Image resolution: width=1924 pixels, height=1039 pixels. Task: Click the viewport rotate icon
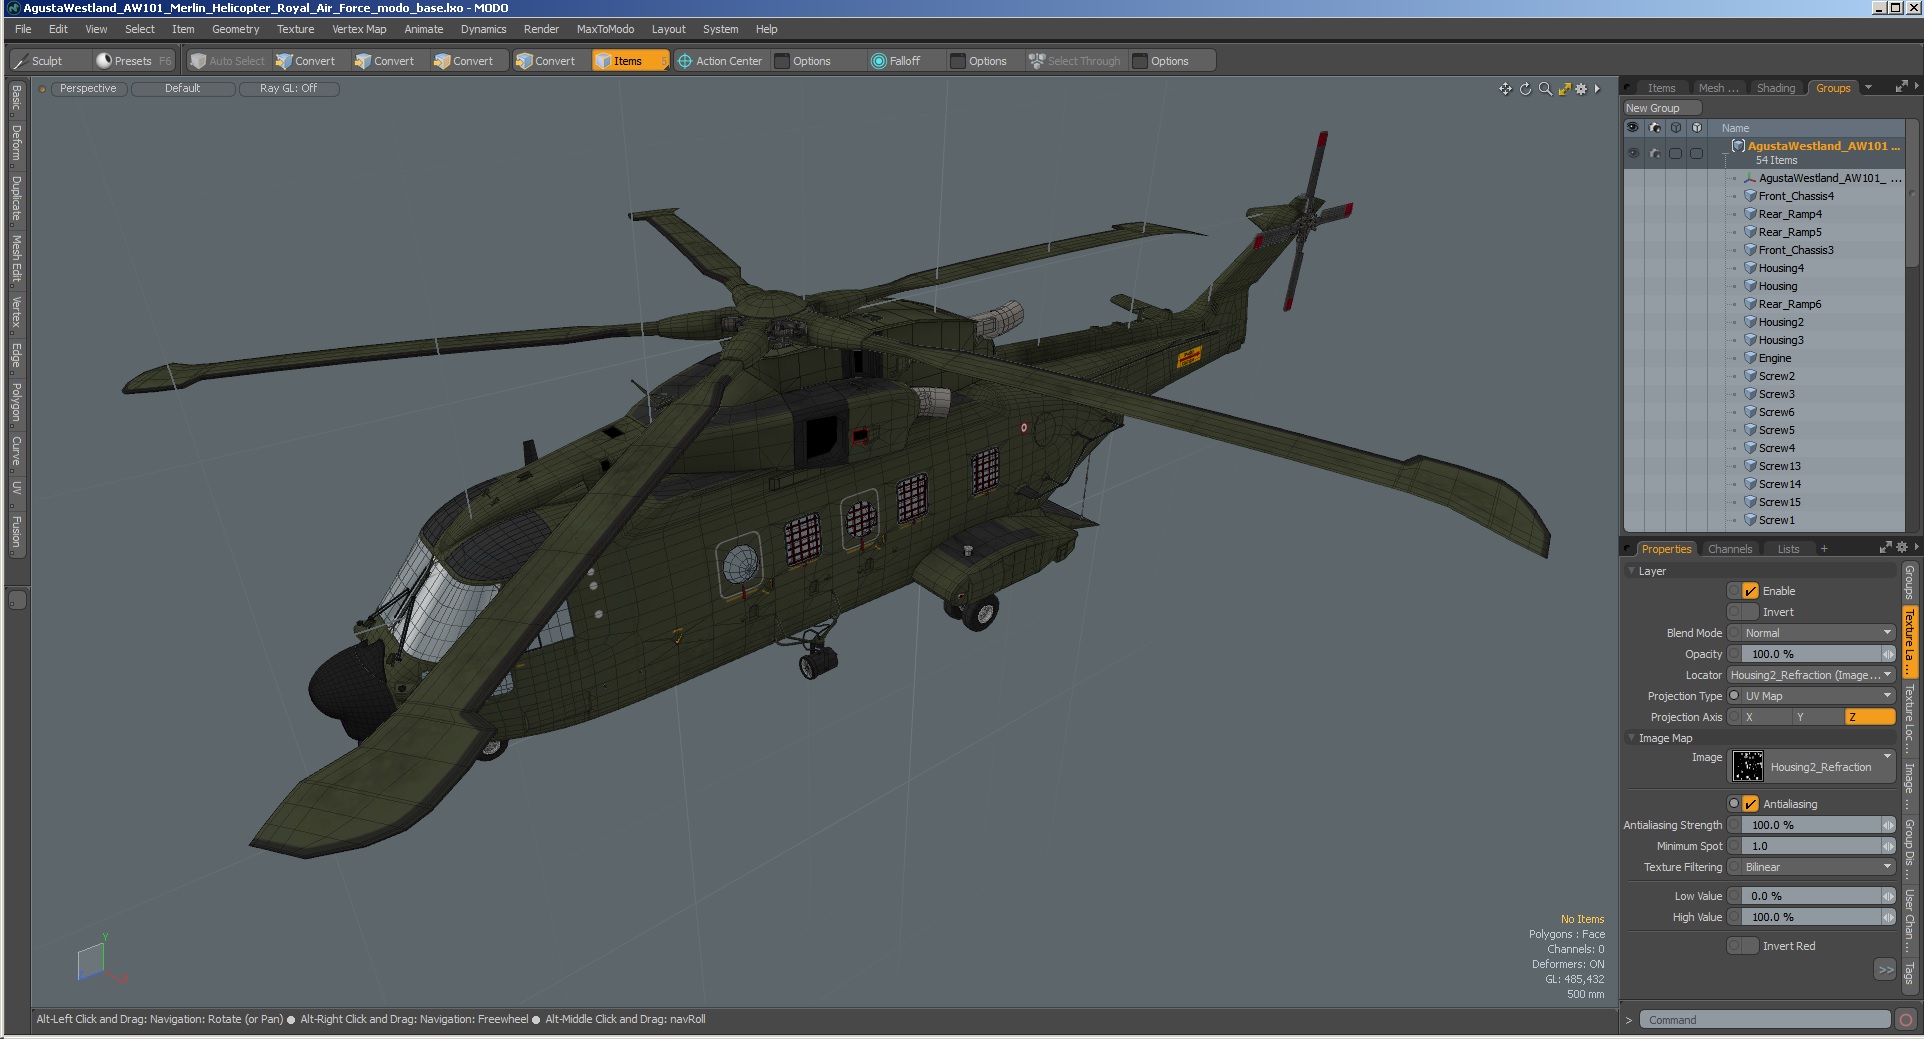1525,89
